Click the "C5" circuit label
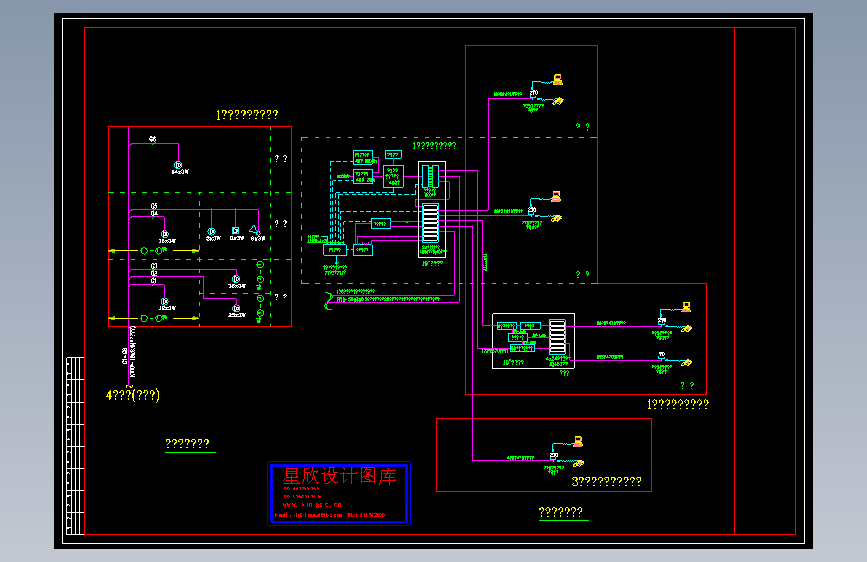 pos(154,206)
